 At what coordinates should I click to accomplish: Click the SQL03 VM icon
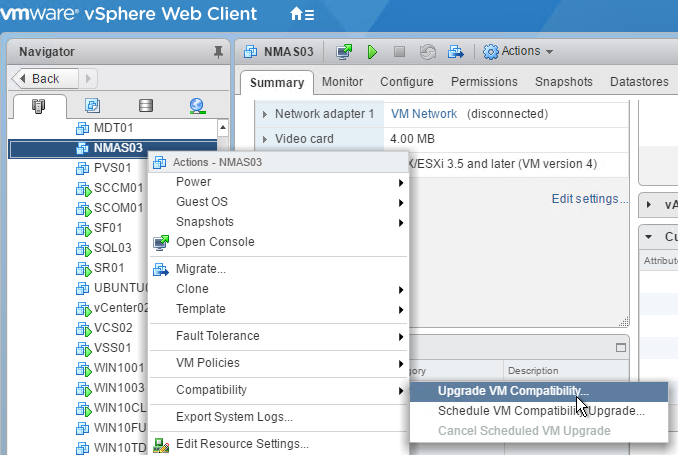click(83, 249)
